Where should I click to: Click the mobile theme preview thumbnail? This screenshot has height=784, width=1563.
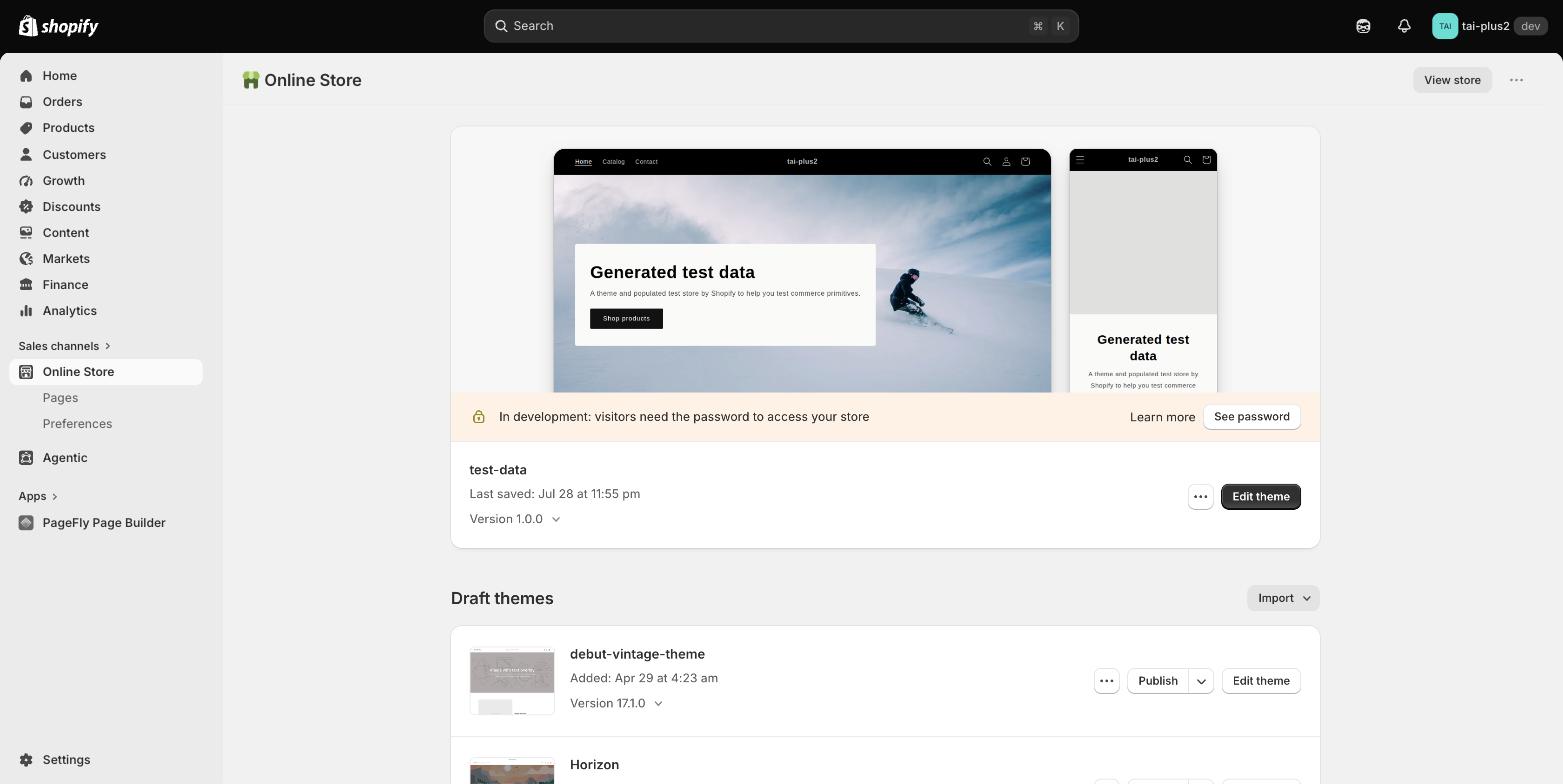(1143, 271)
